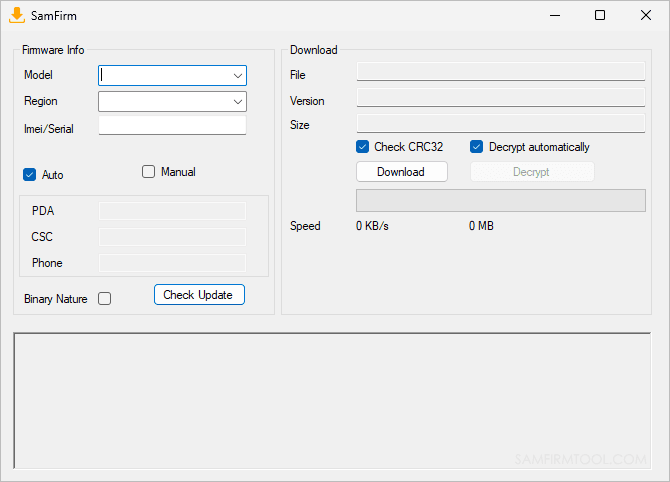The image size is (670, 482).
Task: Click inside the log output area
Action: tap(332, 400)
